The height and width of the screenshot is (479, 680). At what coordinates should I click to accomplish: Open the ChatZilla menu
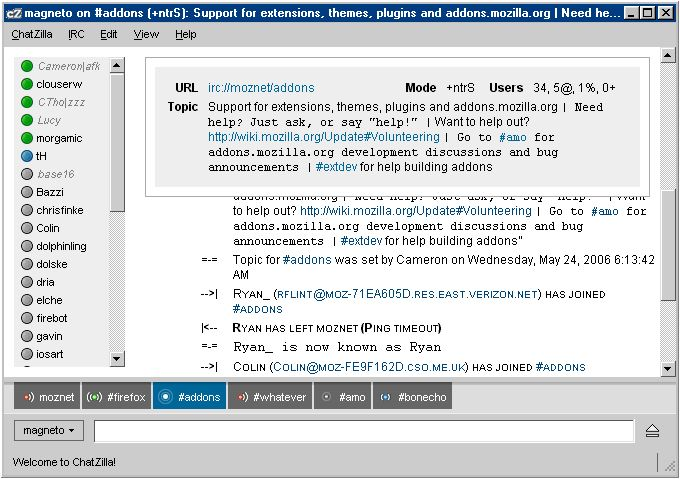click(32, 34)
